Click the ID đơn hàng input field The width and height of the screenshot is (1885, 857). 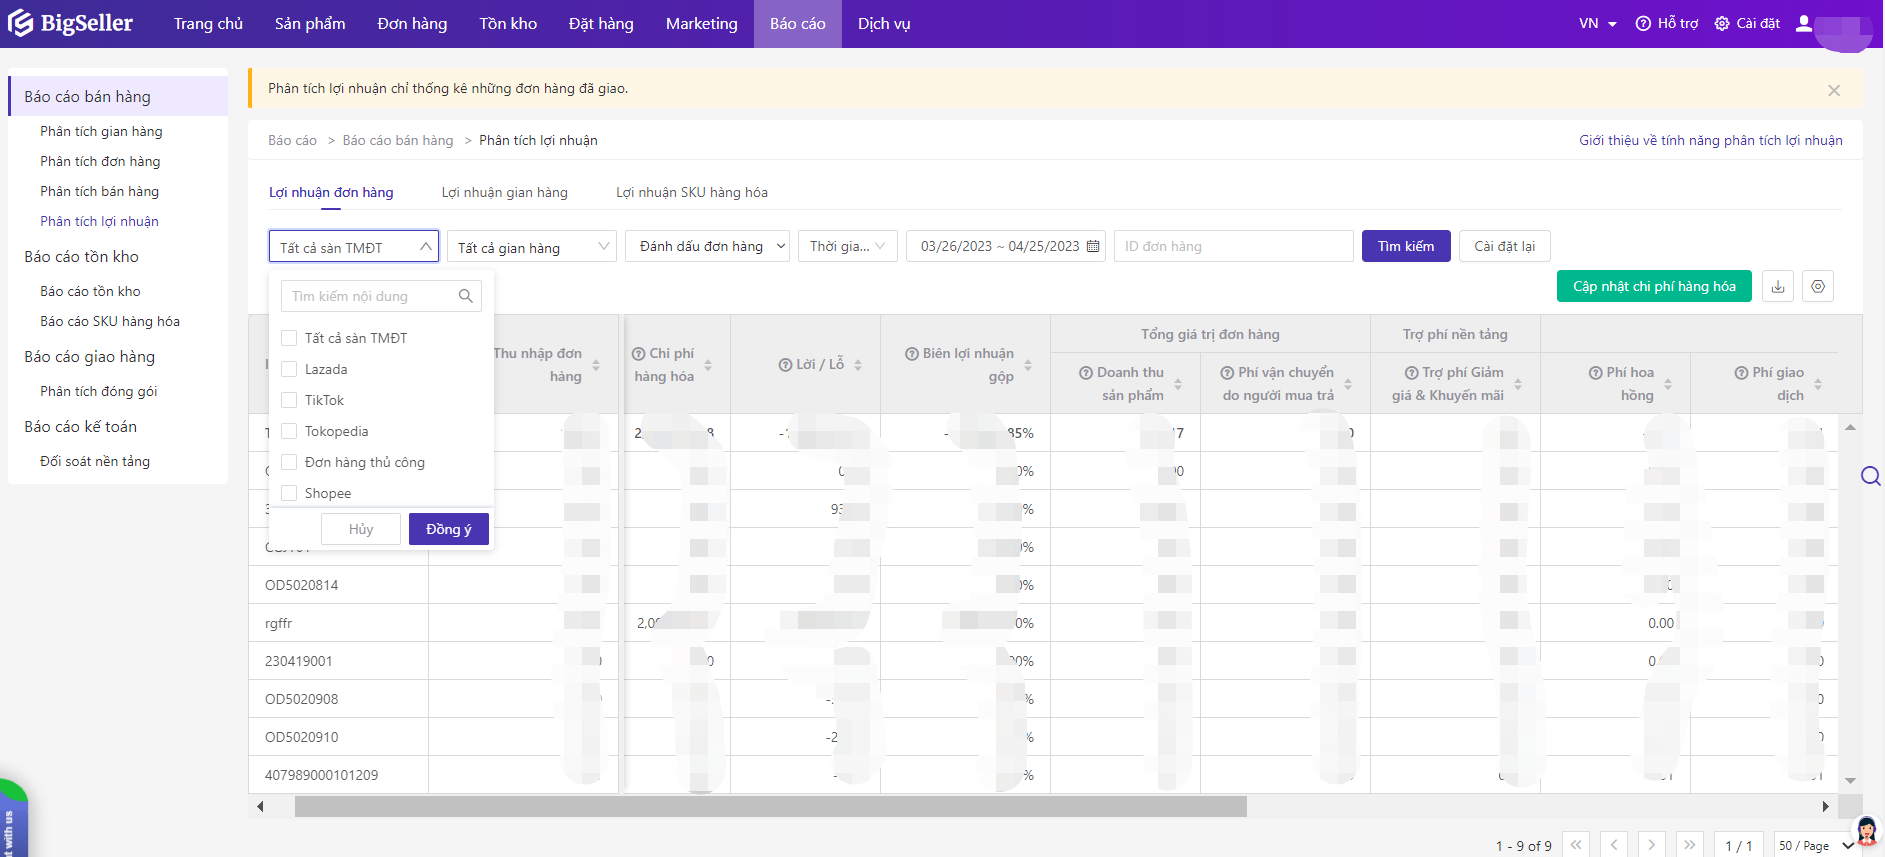(1233, 247)
